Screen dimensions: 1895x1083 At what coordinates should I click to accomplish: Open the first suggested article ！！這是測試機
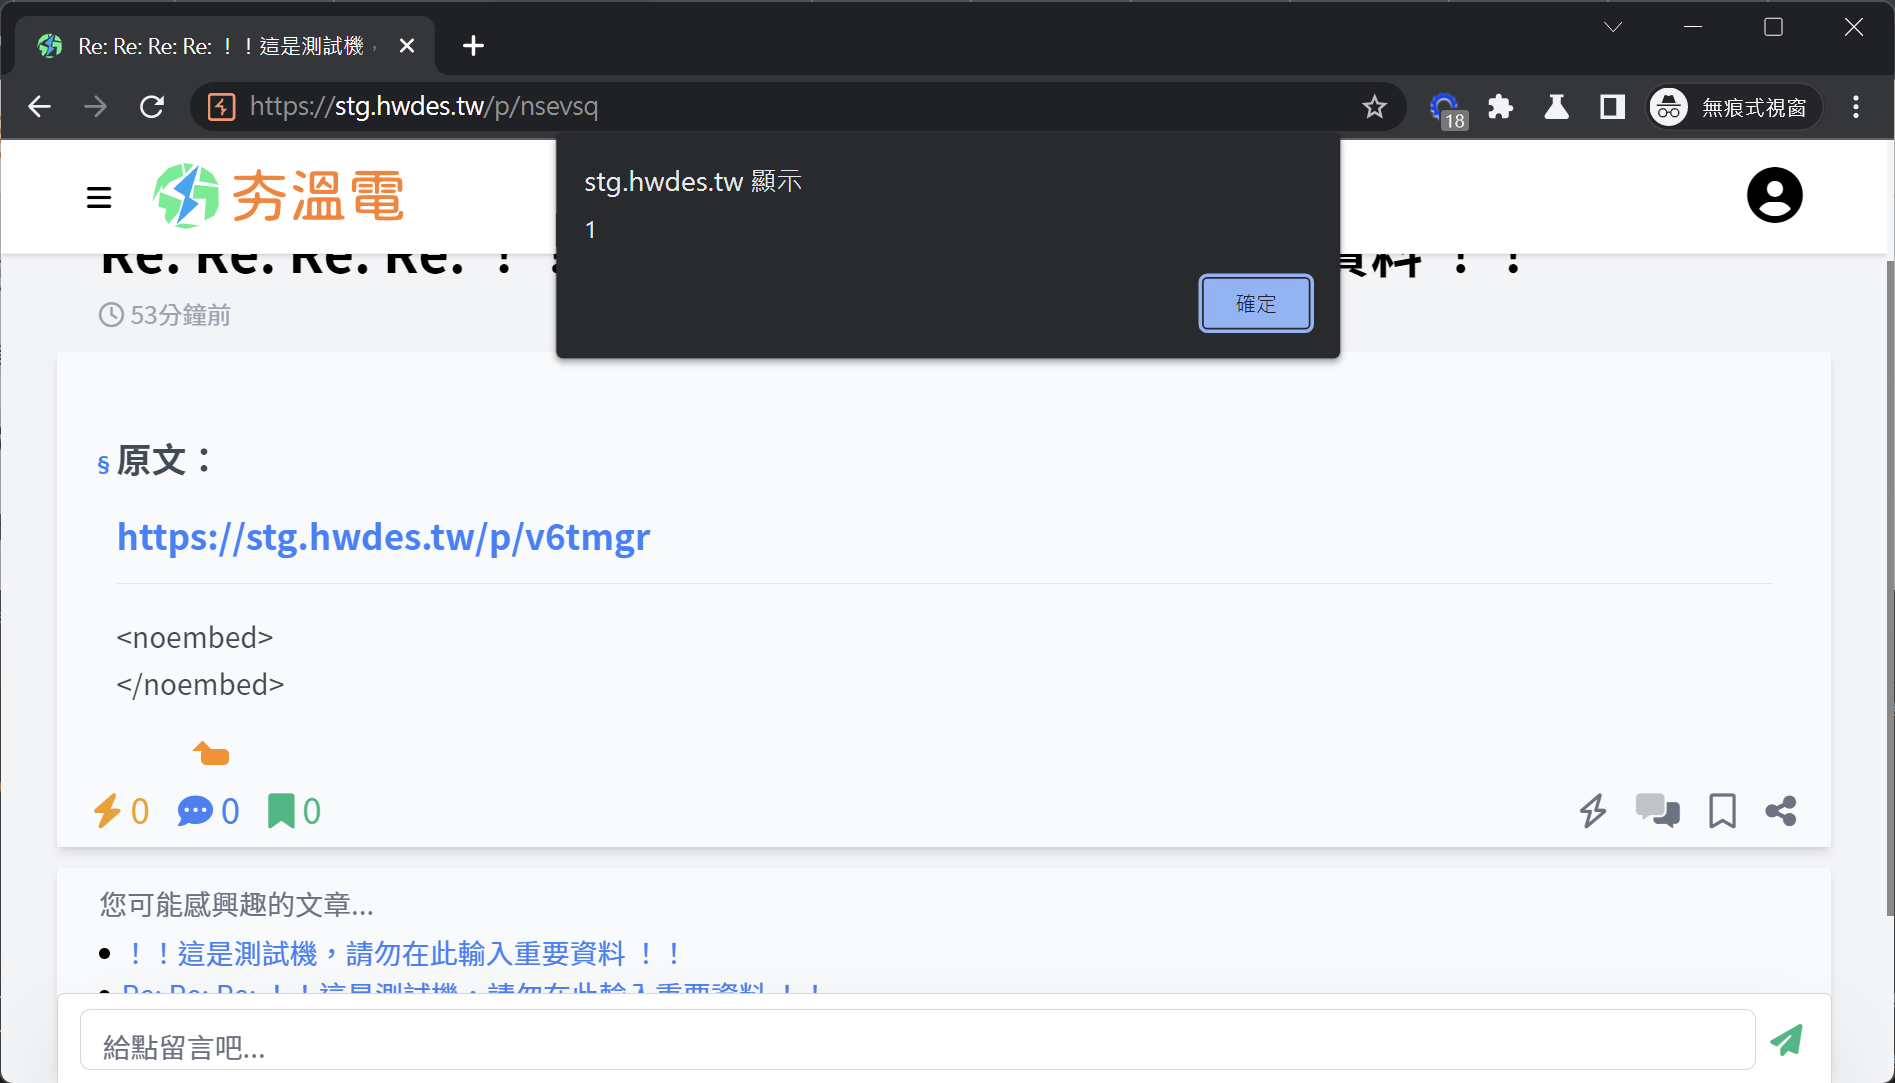pos(403,953)
